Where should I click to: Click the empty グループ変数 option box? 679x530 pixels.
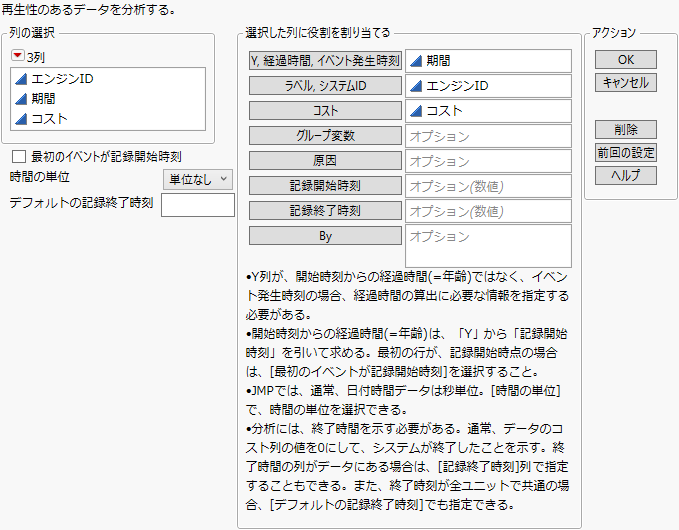488,136
